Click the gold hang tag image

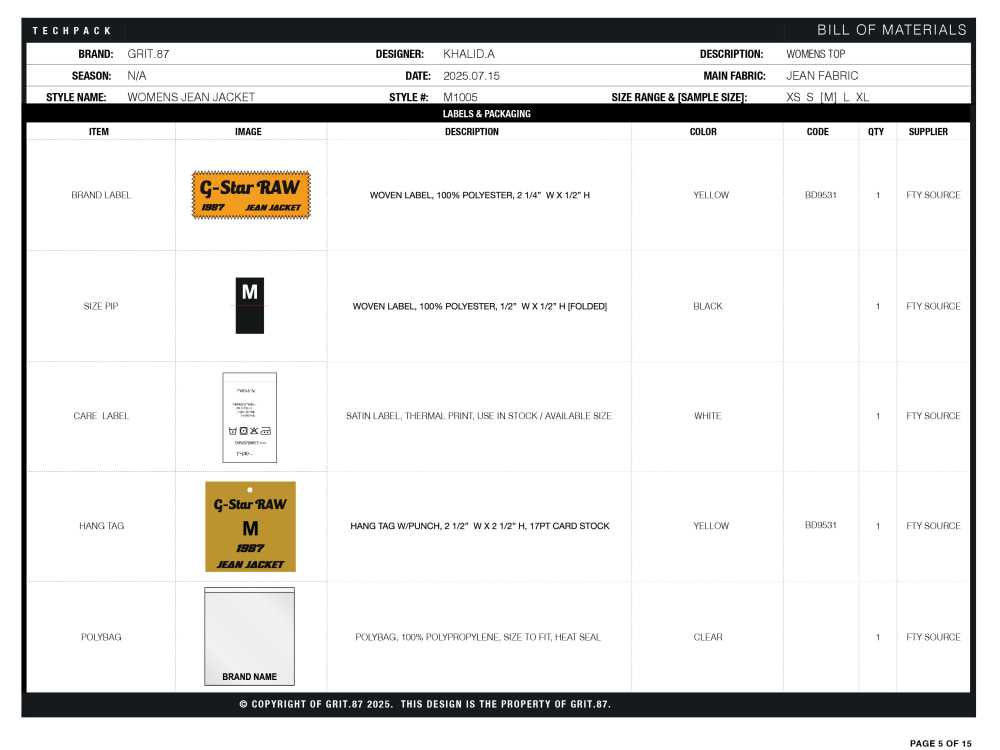click(x=250, y=526)
